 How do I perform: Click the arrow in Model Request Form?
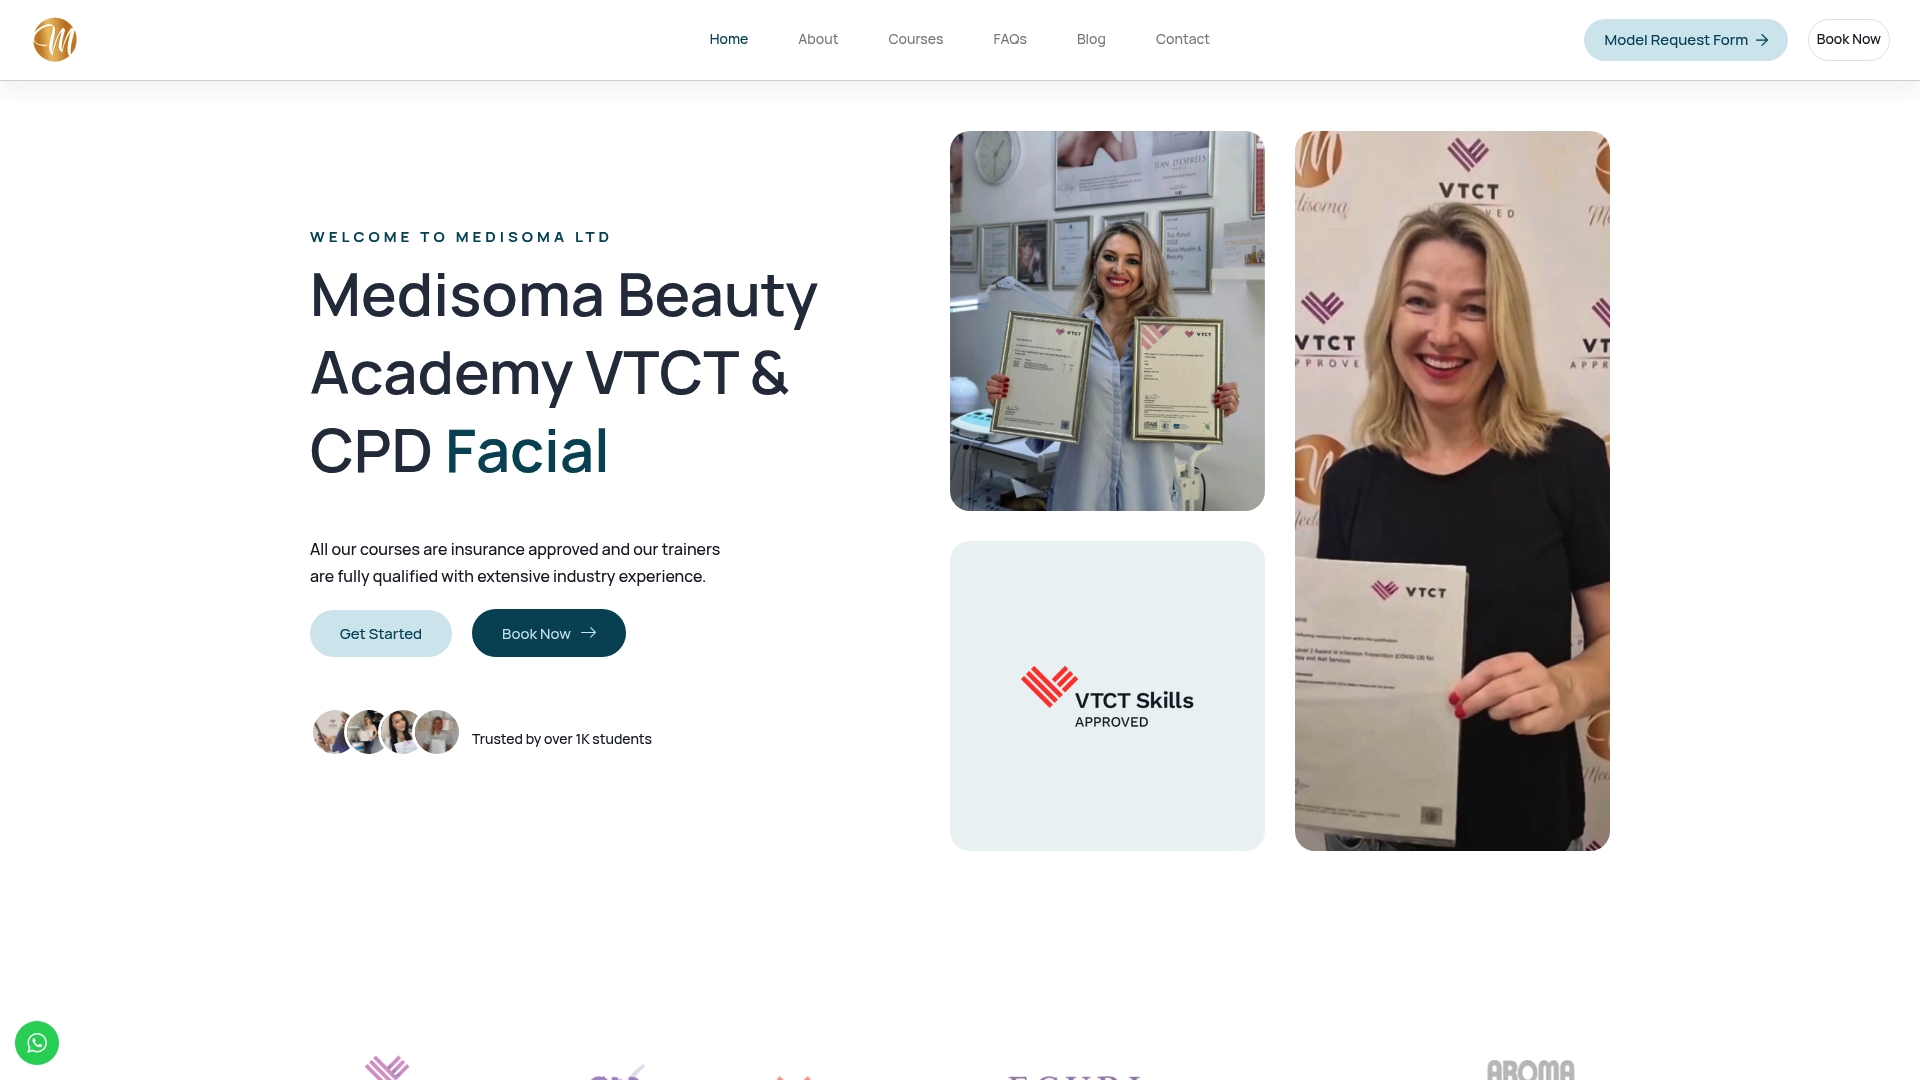click(x=1762, y=40)
